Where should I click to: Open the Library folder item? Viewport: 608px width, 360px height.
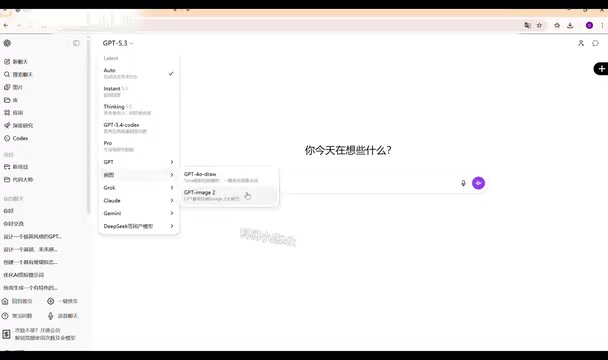point(11,100)
